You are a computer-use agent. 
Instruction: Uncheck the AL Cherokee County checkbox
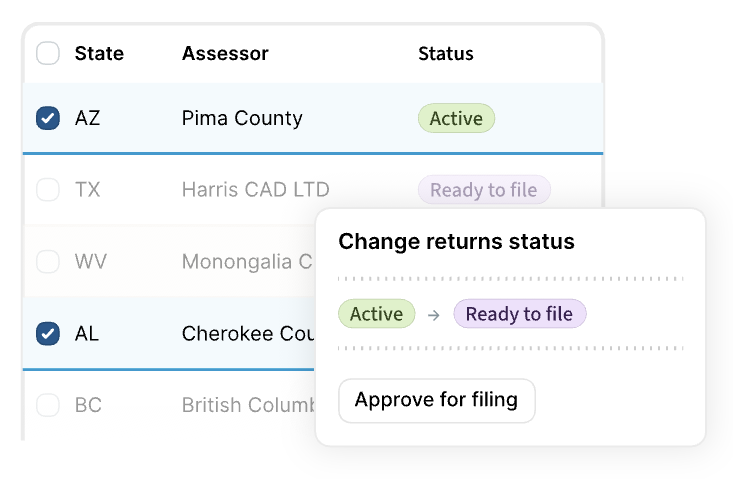pyautogui.click(x=48, y=333)
